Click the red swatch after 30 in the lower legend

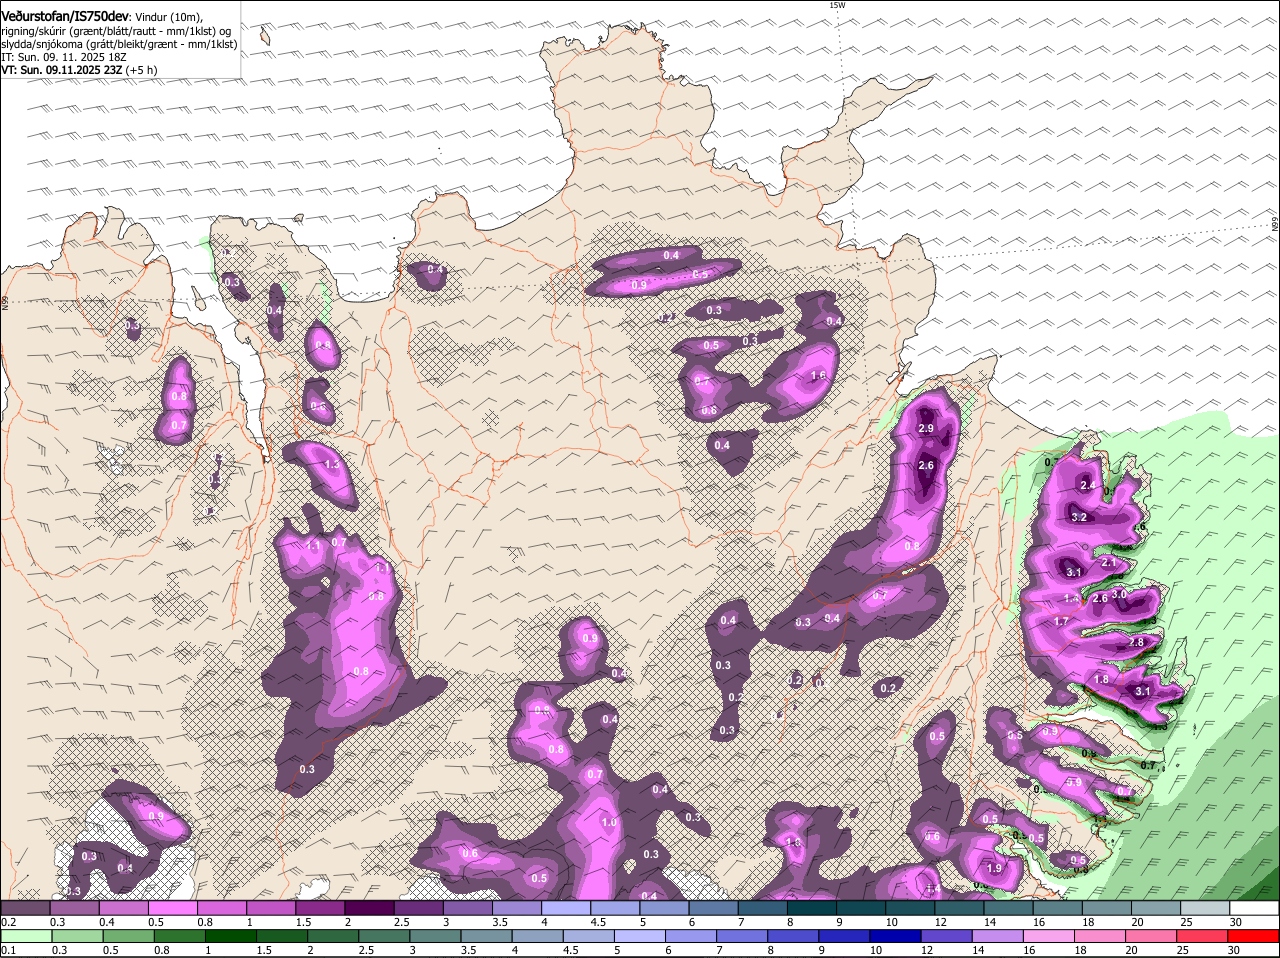(1255, 936)
